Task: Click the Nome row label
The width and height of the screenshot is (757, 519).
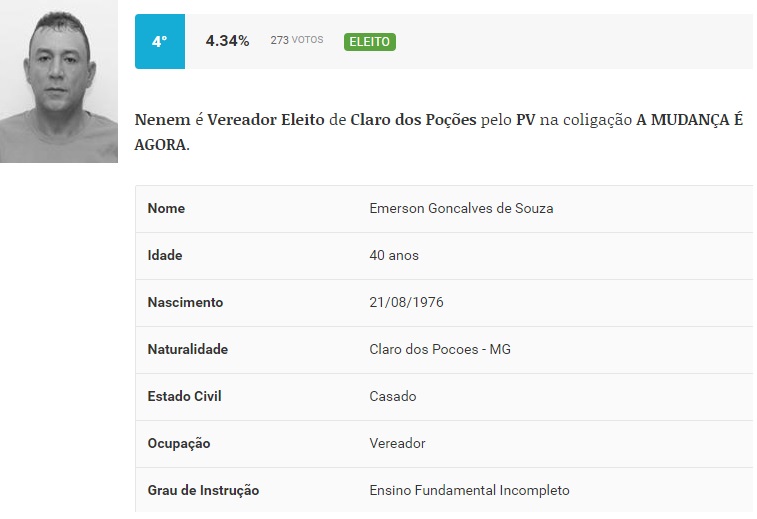Action: [166, 208]
